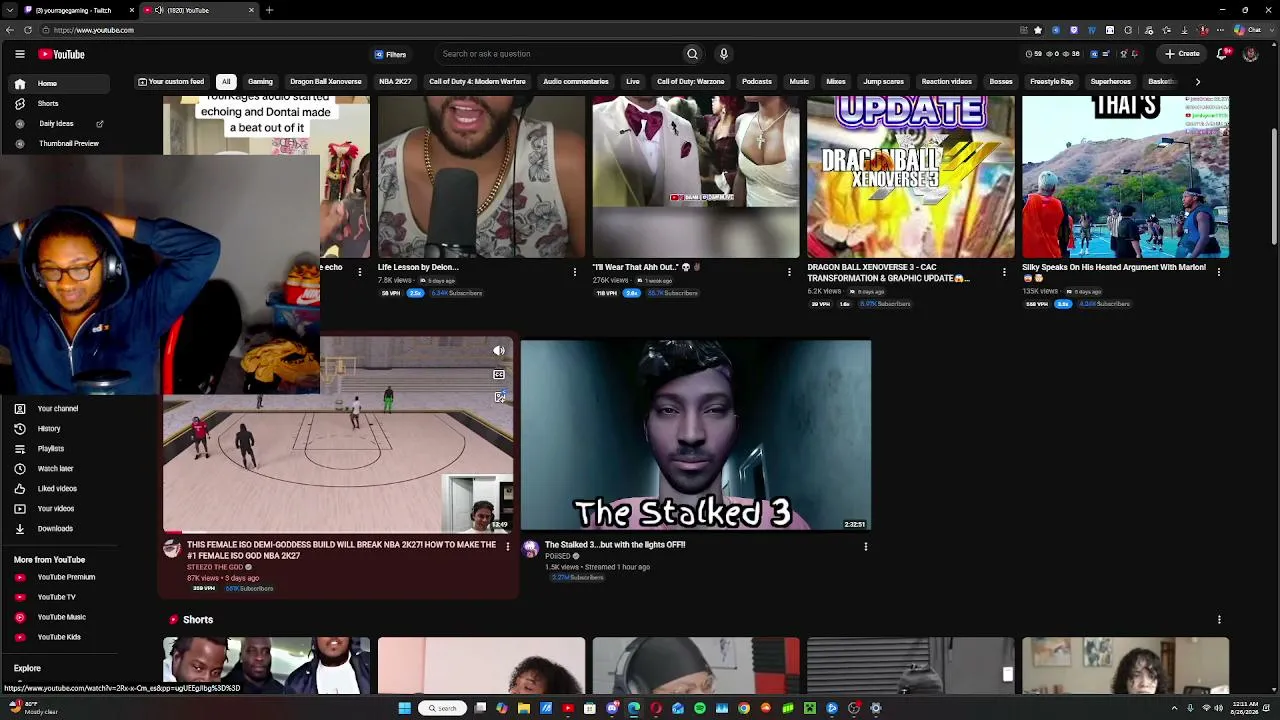1280x720 pixels.
Task: Click the Windows taskbar Search box
Action: click(442, 708)
